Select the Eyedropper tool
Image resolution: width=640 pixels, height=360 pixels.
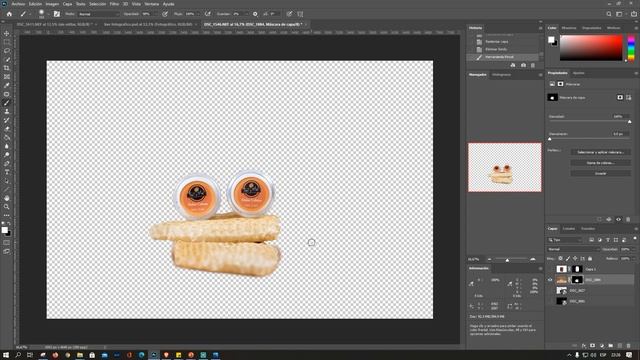7,85
